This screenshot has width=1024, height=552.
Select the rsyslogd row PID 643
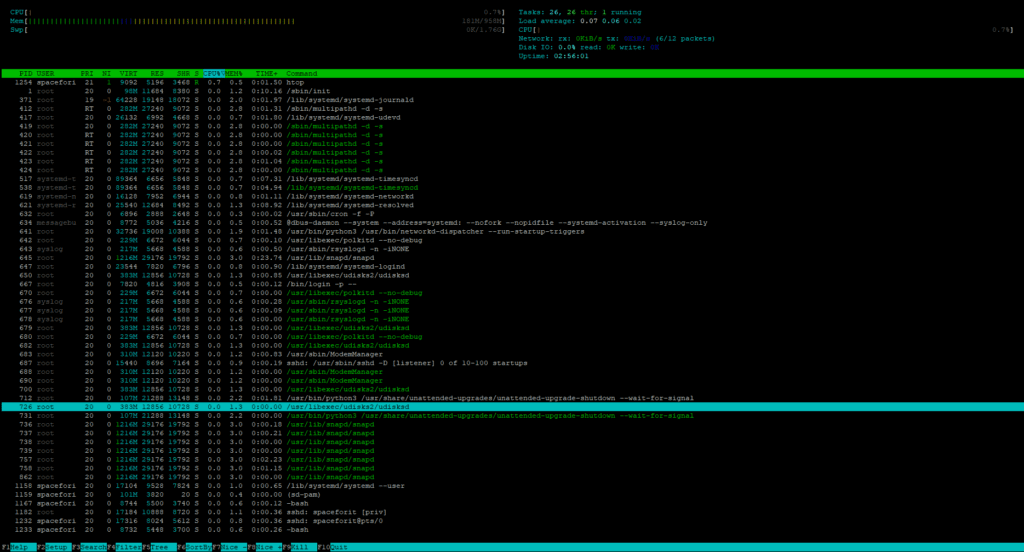pyautogui.click(x=512, y=249)
